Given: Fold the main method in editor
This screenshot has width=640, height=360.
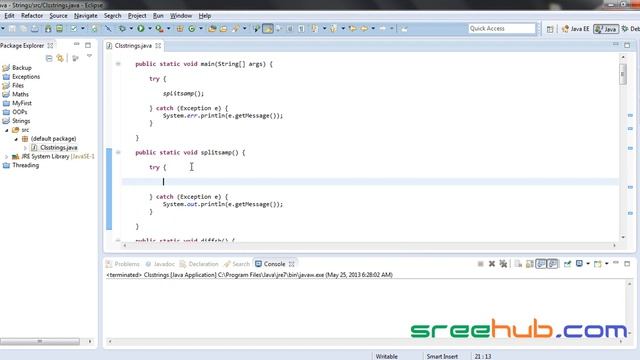Looking at the screenshot, I should [118, 64].
